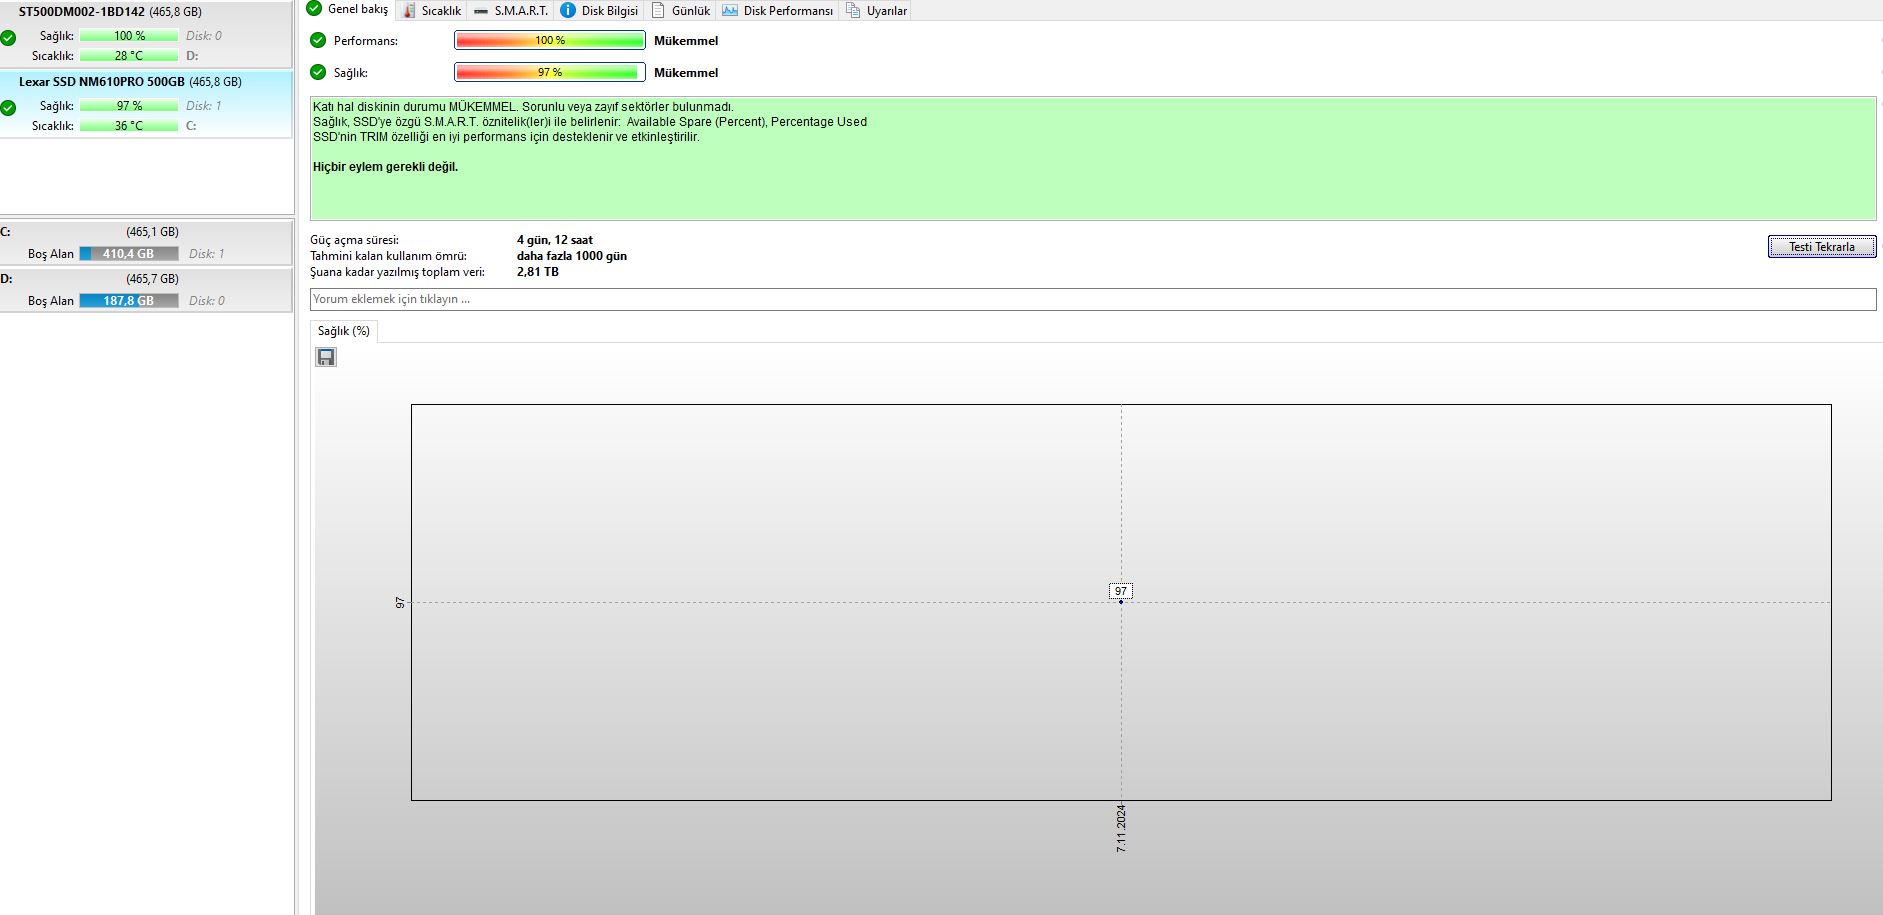Click the 'Şuana kadar yazılmış toplam veri:' label
Viewport: 1883px width, 915px height.
coord(397,272)
